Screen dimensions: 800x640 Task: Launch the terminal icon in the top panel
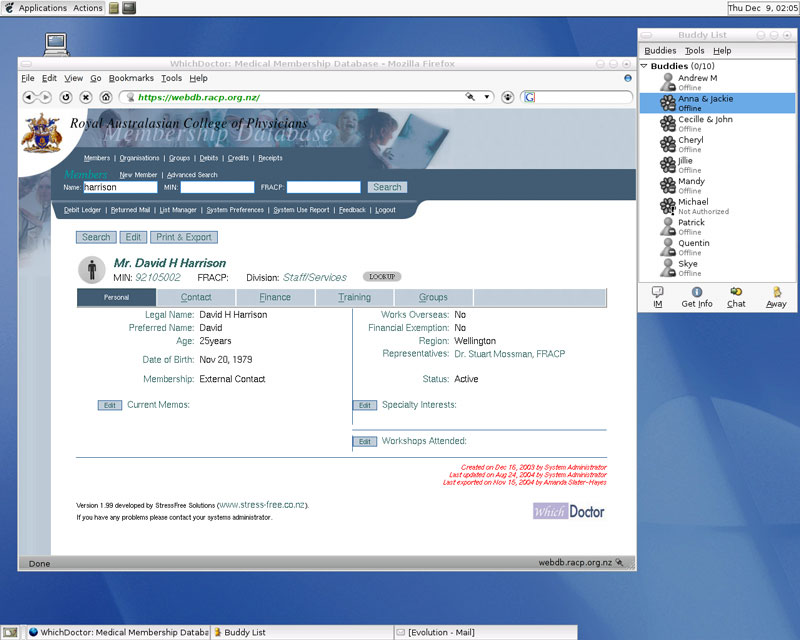pos(129,8)
